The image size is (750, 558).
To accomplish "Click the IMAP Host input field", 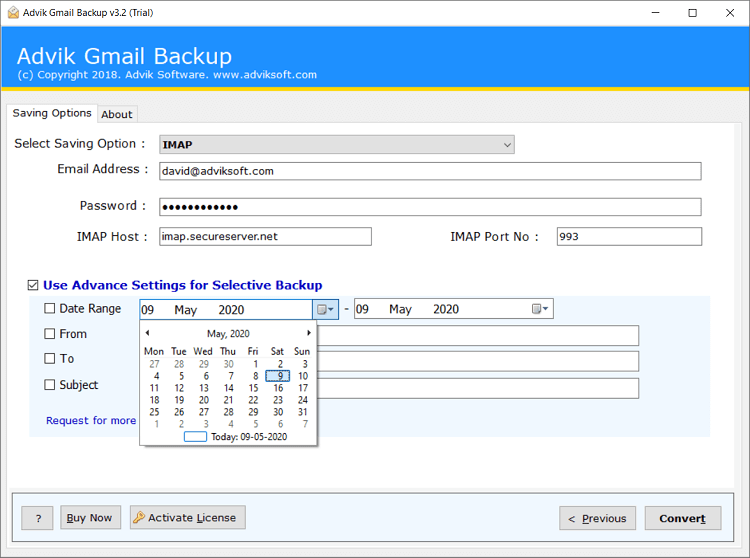I will click(265, 237).
